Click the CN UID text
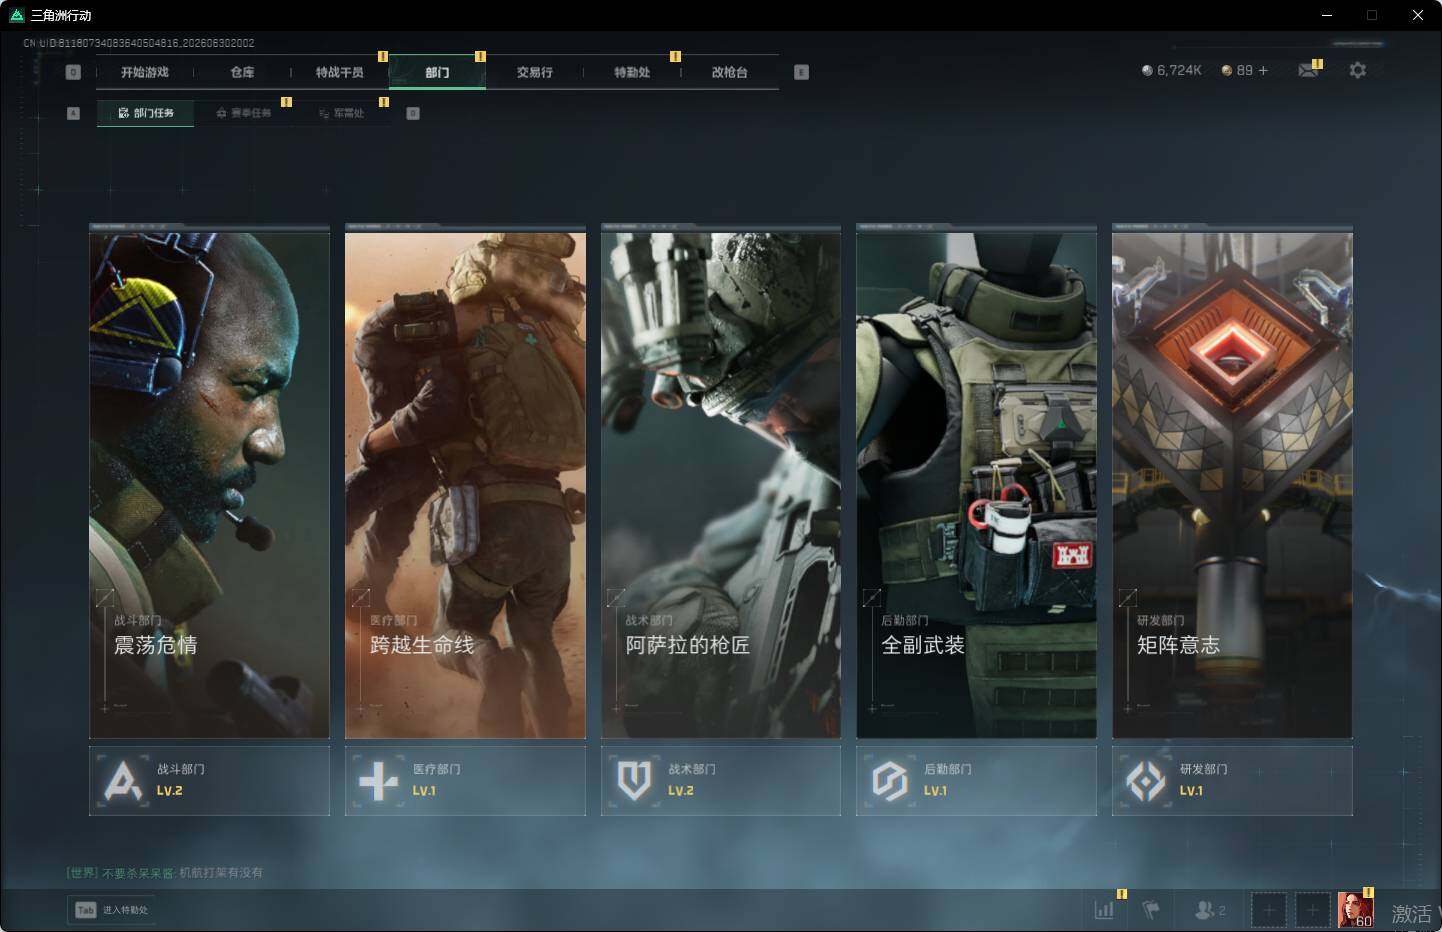This screenshot has height=932, width=1442. (139, 43)
